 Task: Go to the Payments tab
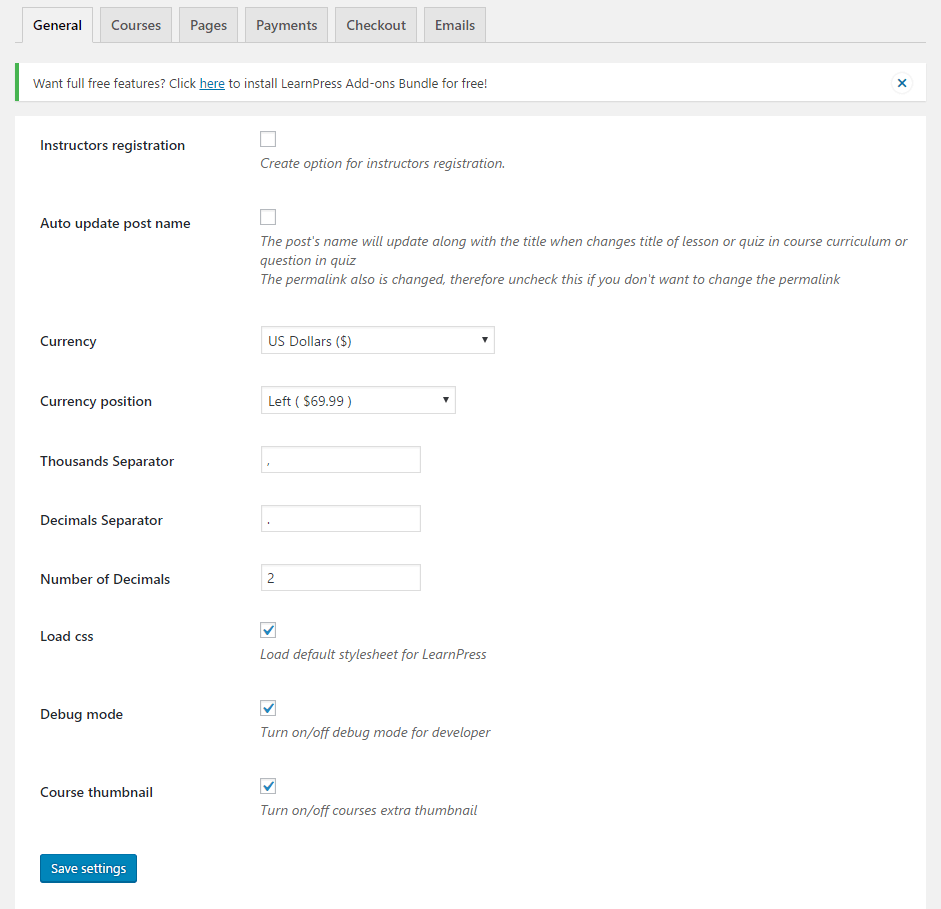click(x=286, y=25)
